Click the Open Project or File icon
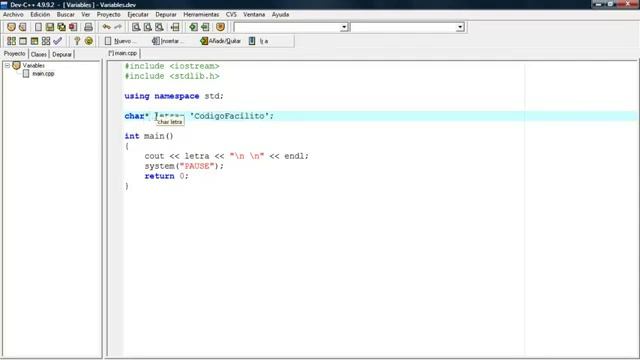Viewport: 640px width, 360px height. pos(22,27)
